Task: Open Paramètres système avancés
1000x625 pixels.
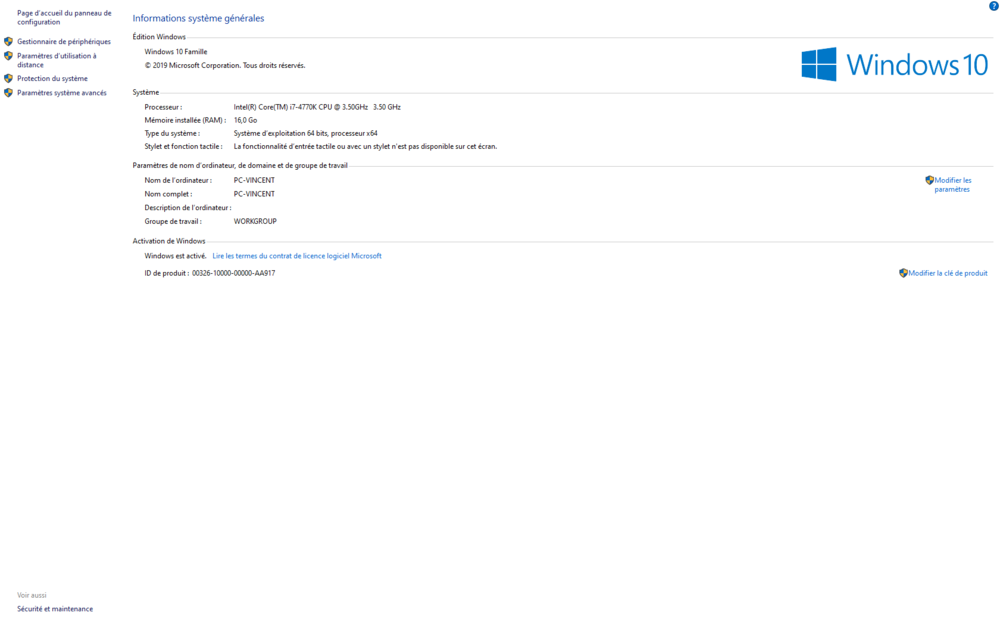Action: [62, 92]
